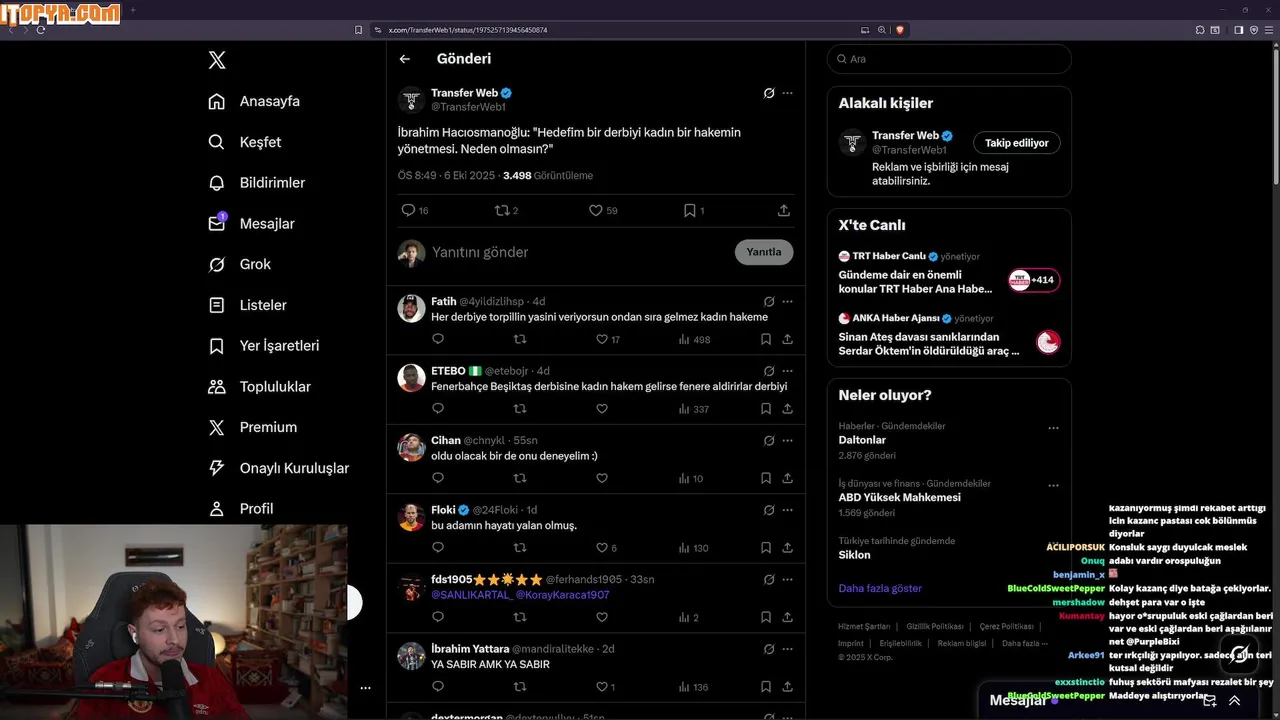Like Fatih's reply with 17 likes
The image size is (1280, 720).
pos(608,339)
